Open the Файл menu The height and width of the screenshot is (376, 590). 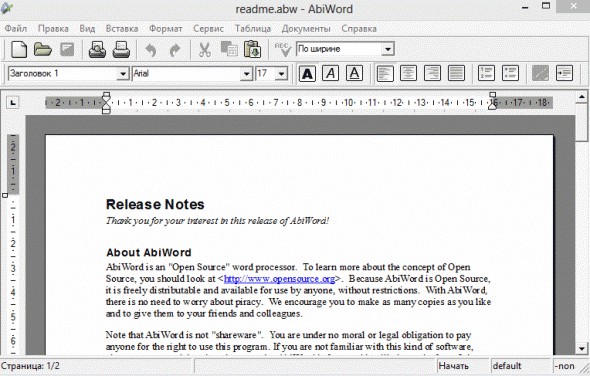tap(15, 29)
